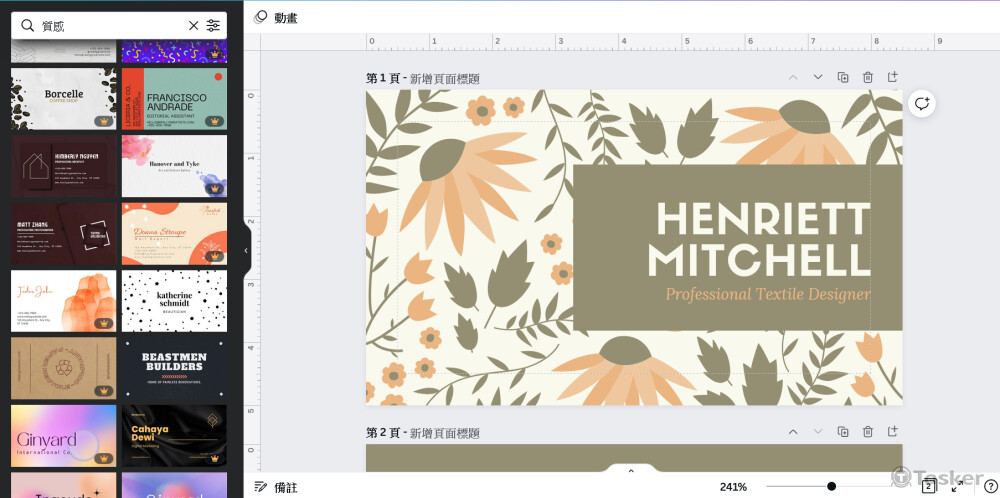Enter fullscreen presentation mode
Image resolution: width=1000 pixels, height=498 pixels.
[x=958, y=486]
